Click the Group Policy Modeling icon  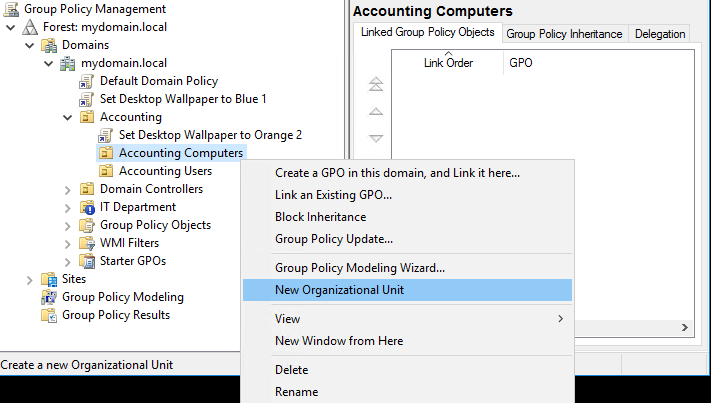(49, 297)
